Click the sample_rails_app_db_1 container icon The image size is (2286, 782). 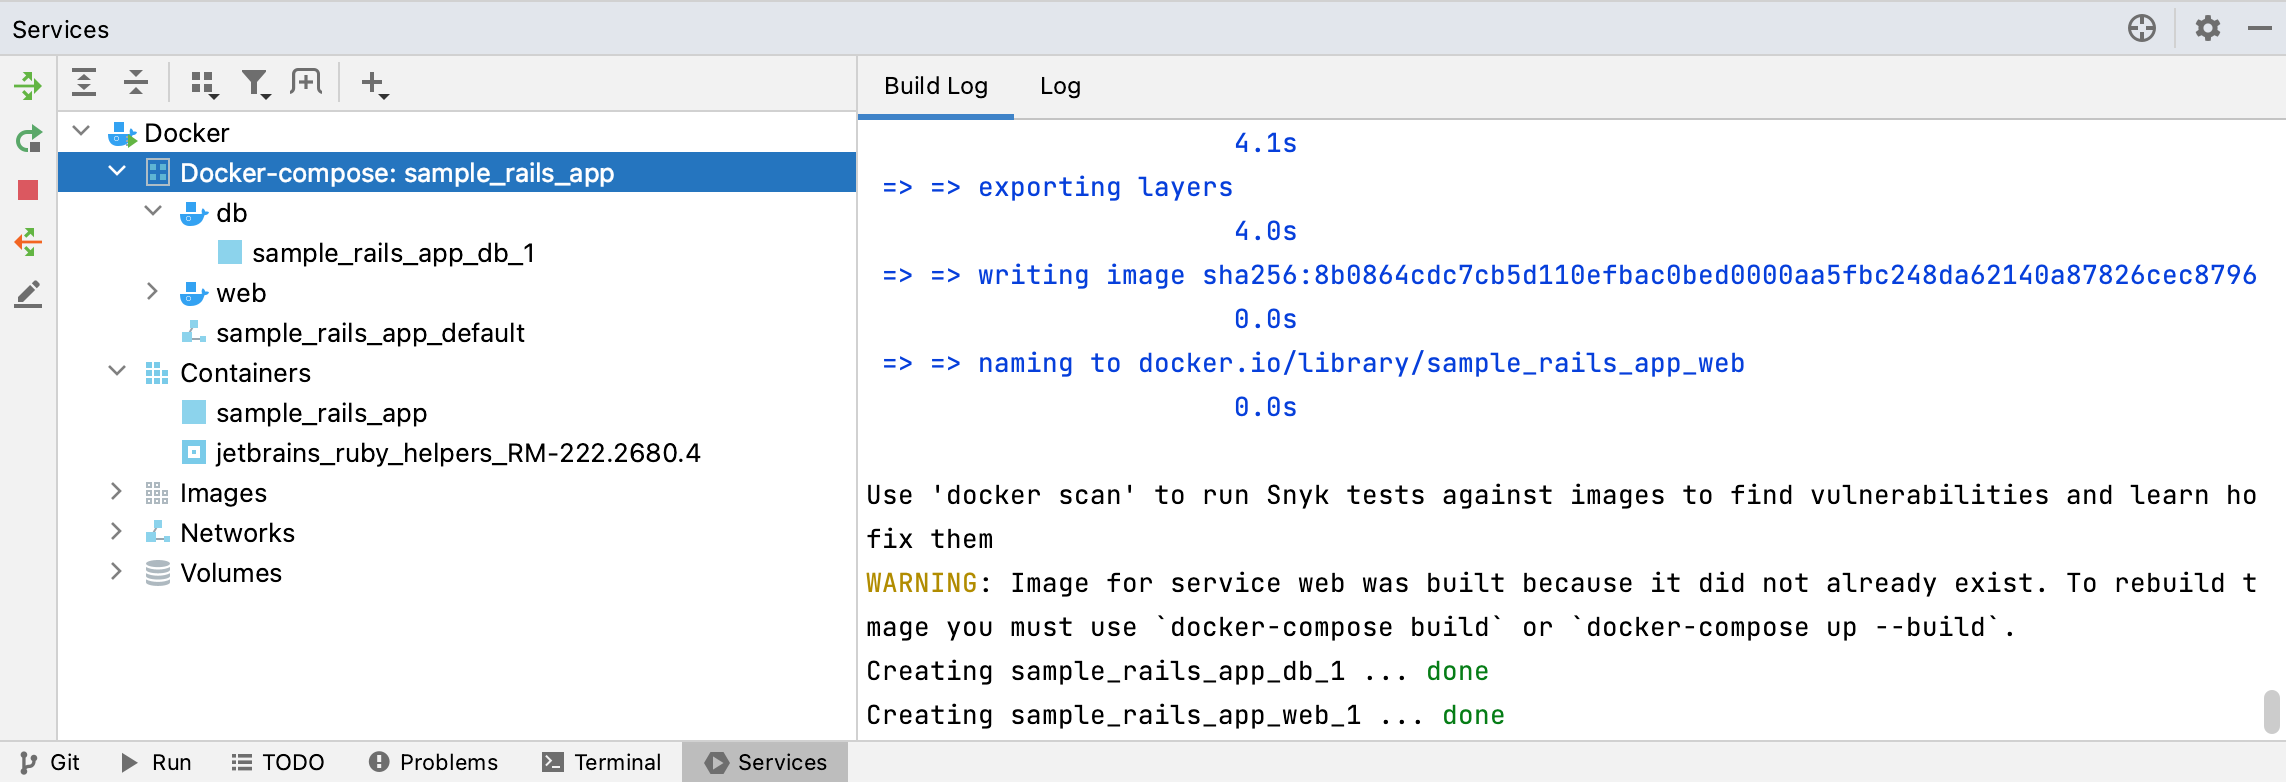coord(230,252)
